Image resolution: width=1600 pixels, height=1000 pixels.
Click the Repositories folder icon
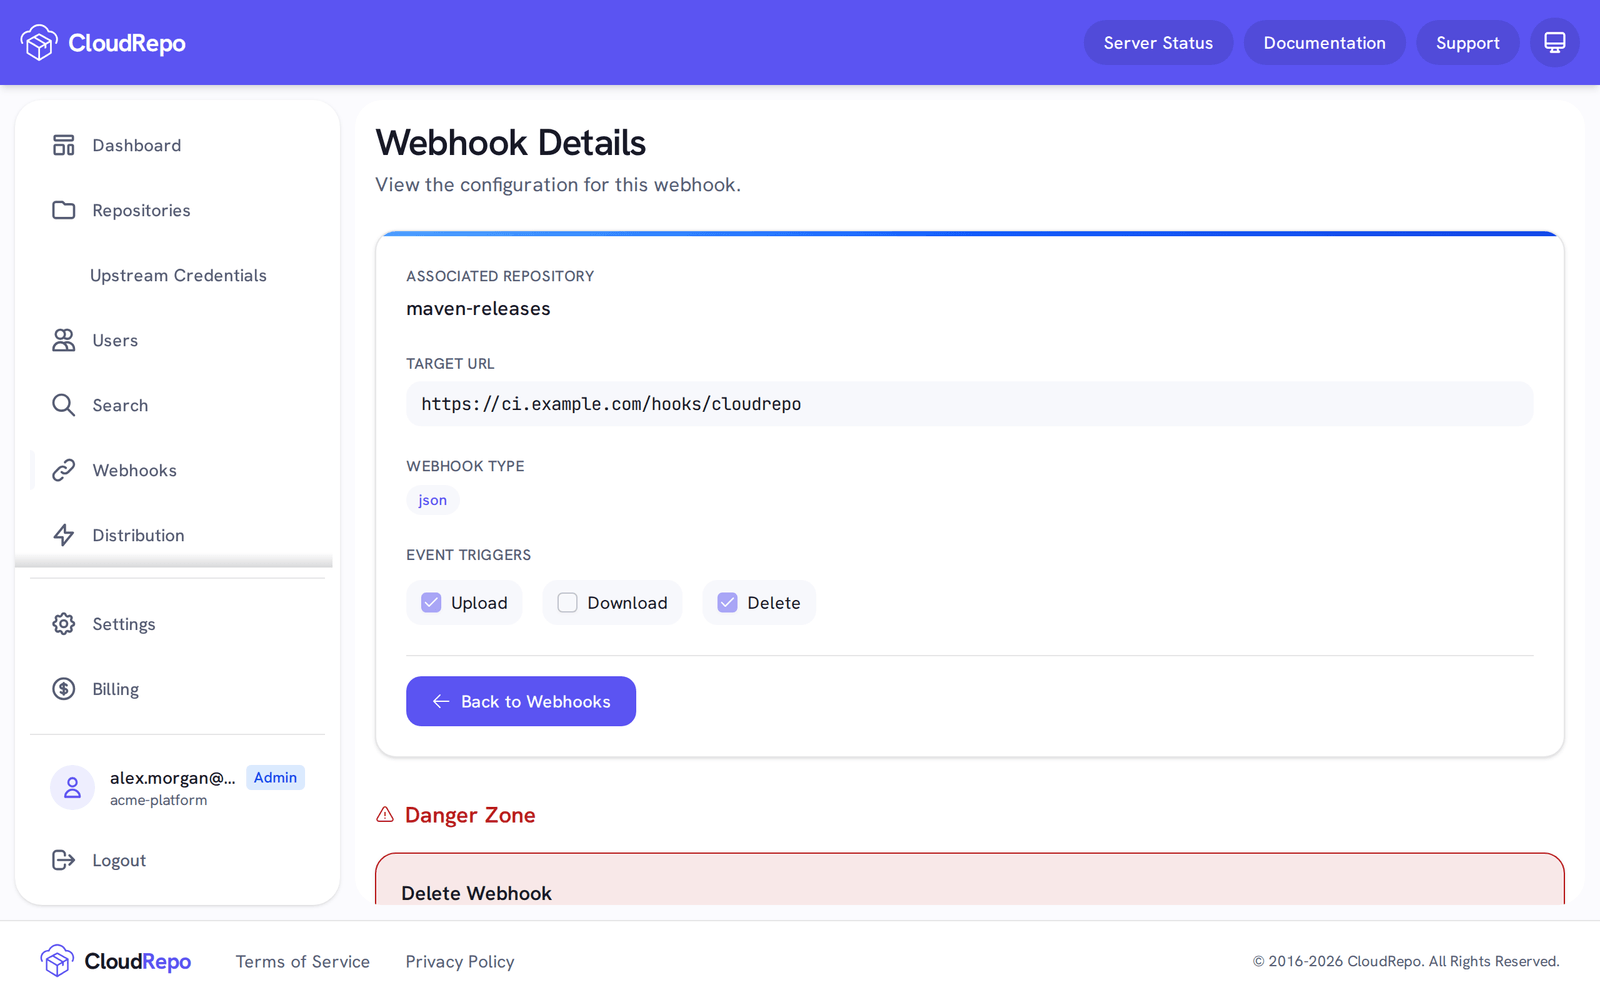[64, 210]
